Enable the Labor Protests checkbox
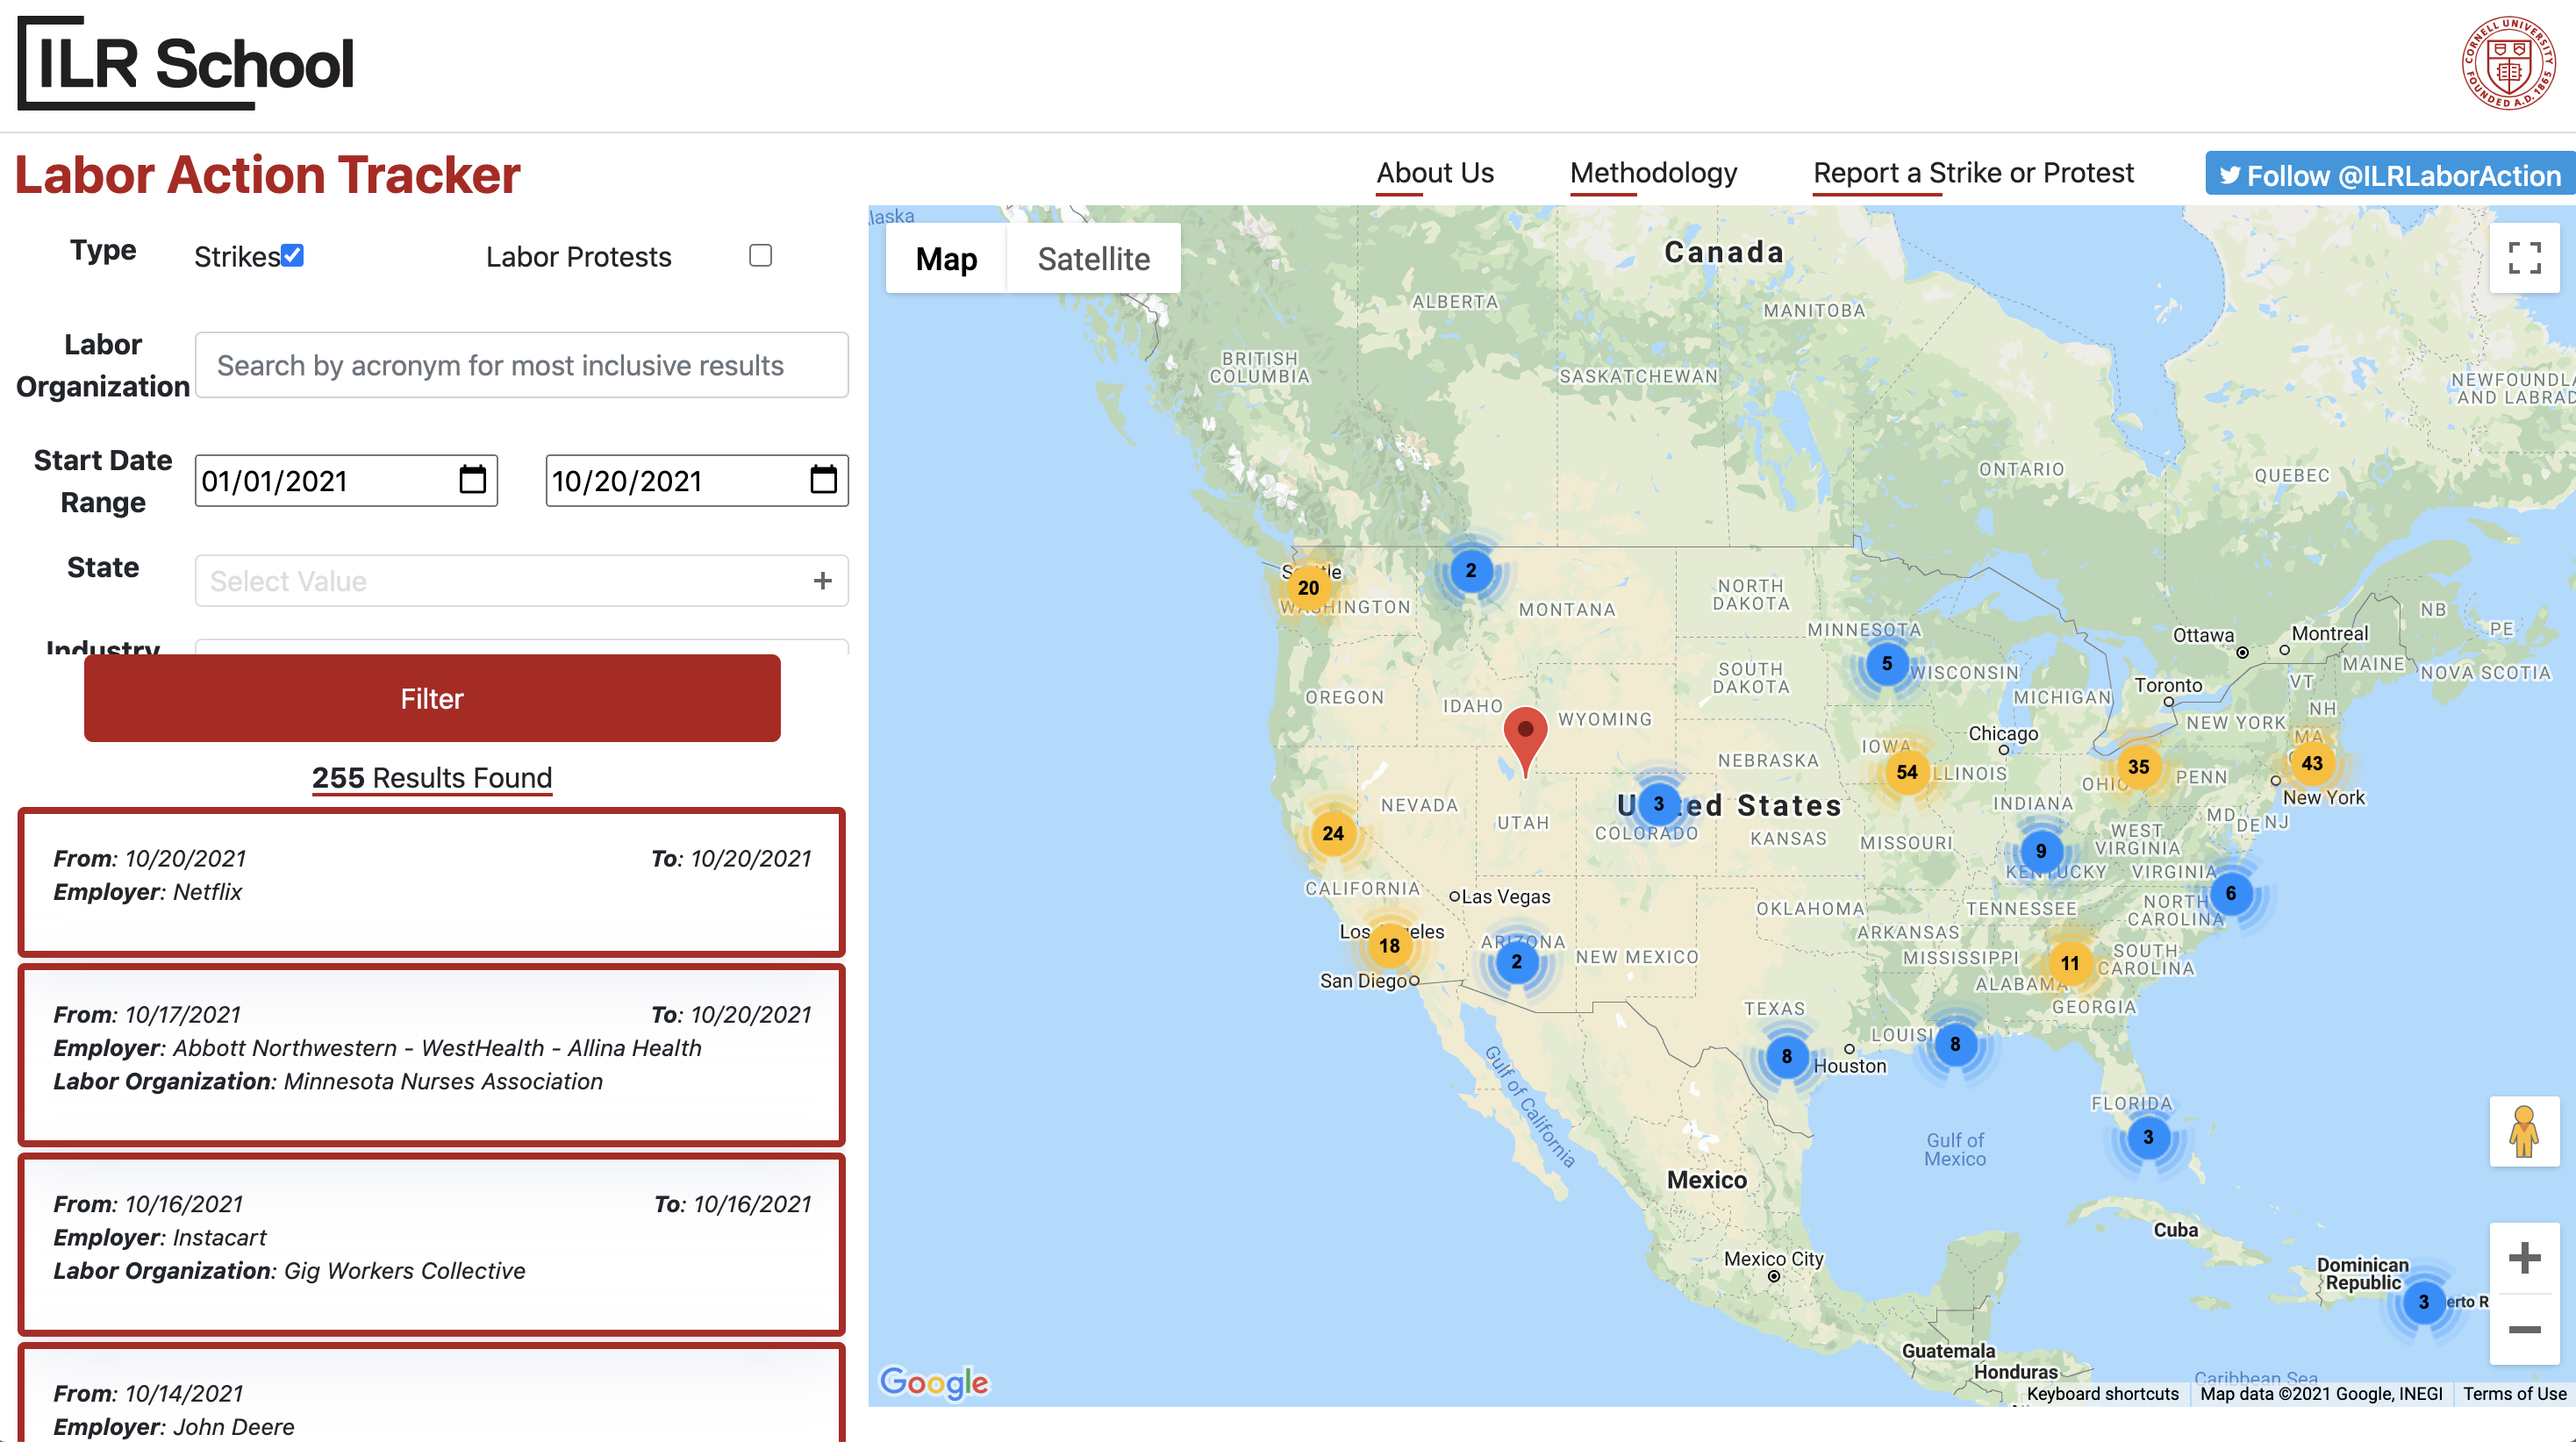Image resolution: width=2576 pixels, height=1442 pixels. click(x=760, y=256)
